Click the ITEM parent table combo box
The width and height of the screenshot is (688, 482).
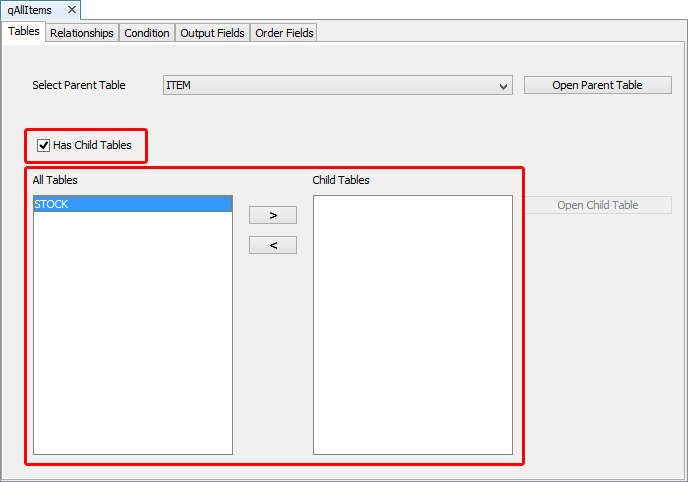click(x=330, y=85)
